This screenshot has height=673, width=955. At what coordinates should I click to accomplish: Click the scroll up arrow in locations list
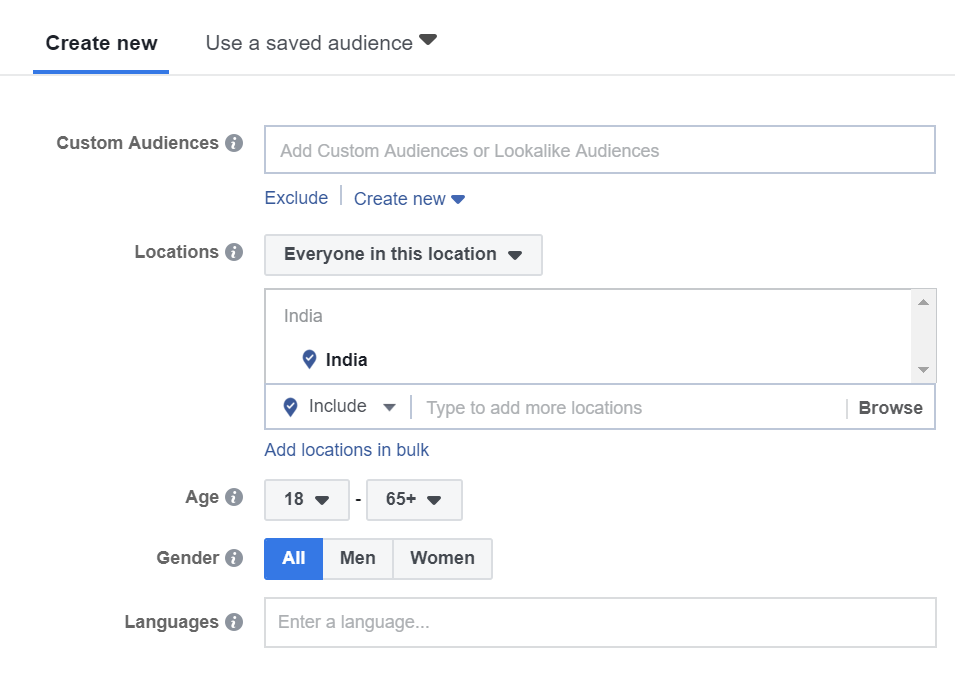923,302
